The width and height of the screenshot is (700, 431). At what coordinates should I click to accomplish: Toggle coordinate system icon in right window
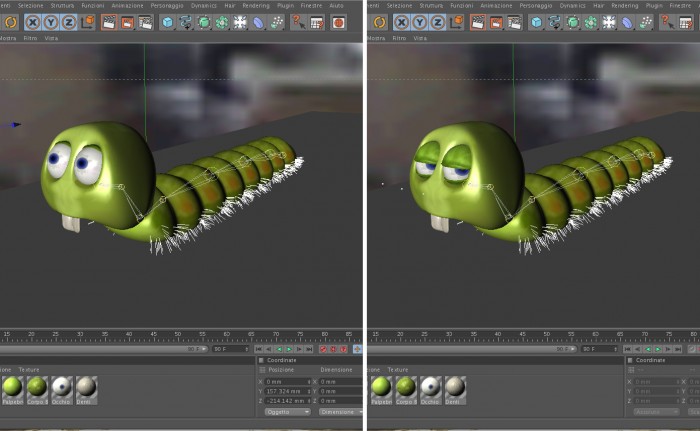pos(458,21)
